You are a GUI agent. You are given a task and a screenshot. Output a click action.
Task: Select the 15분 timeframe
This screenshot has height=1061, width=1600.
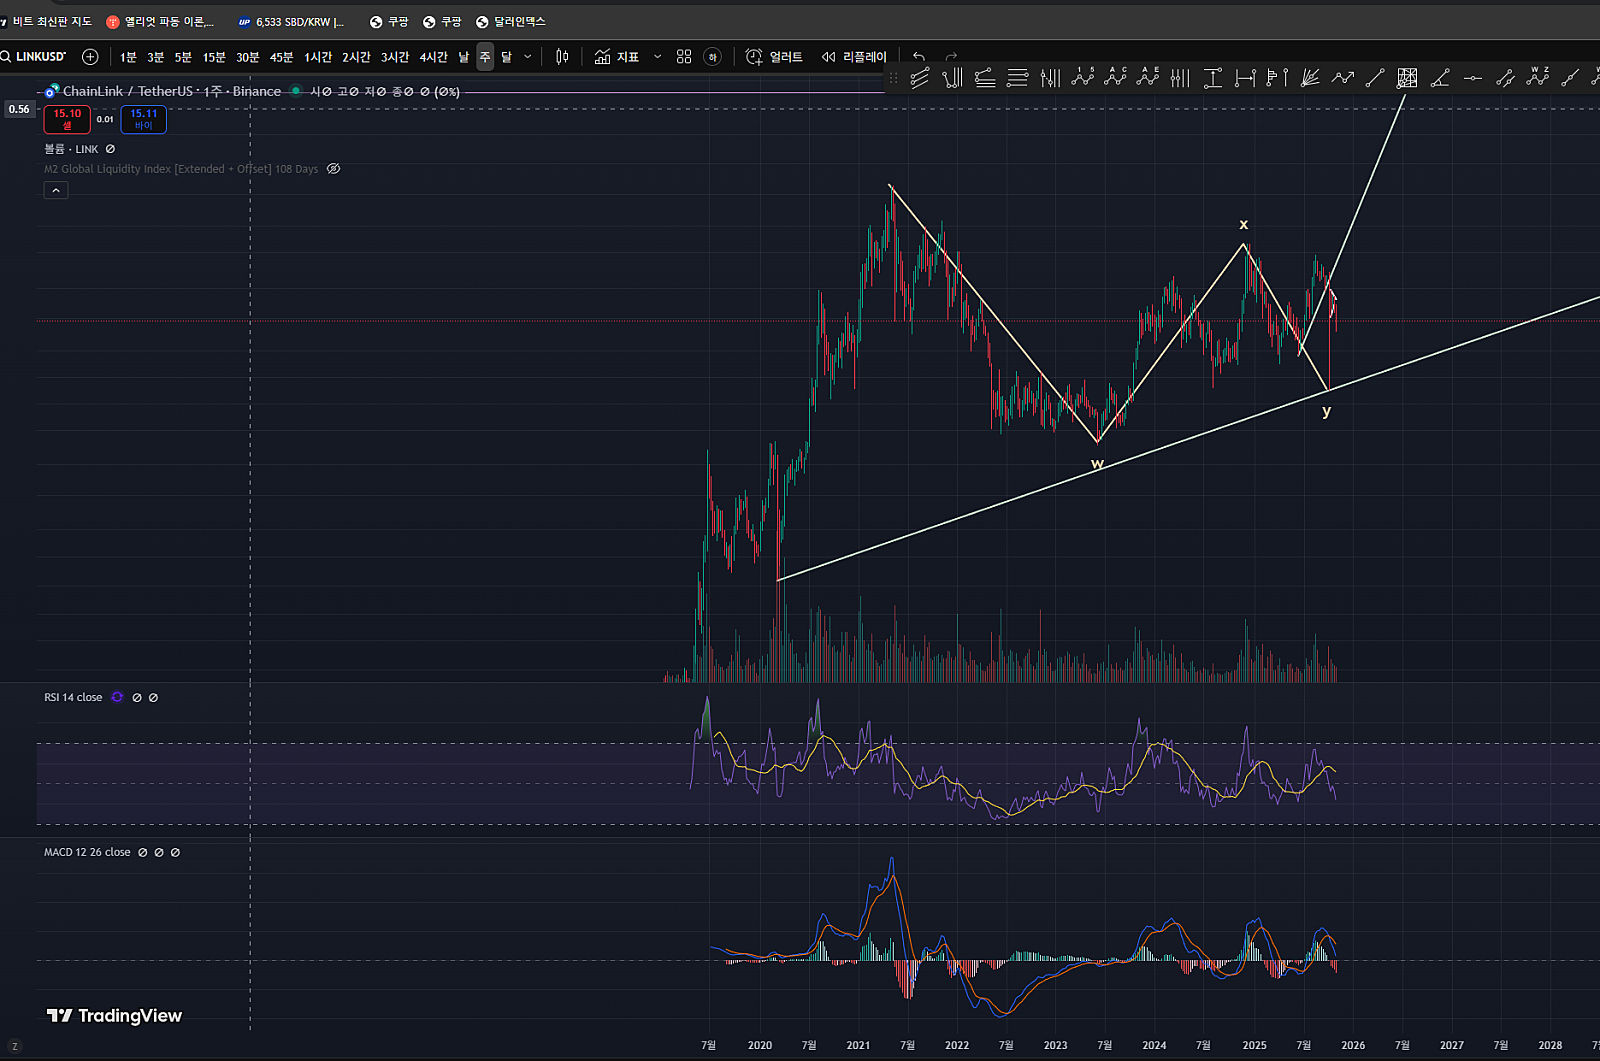click(214, 57)
